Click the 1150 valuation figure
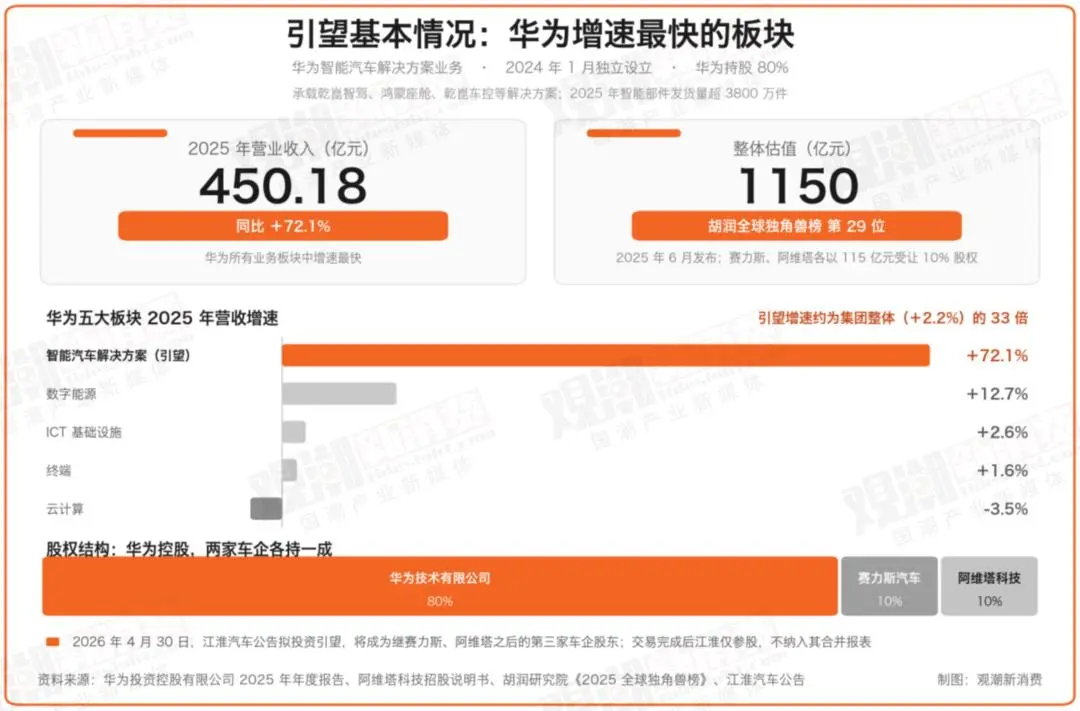Image resolution: width=1080 pixels, height=711 pixels. (798, 186)
